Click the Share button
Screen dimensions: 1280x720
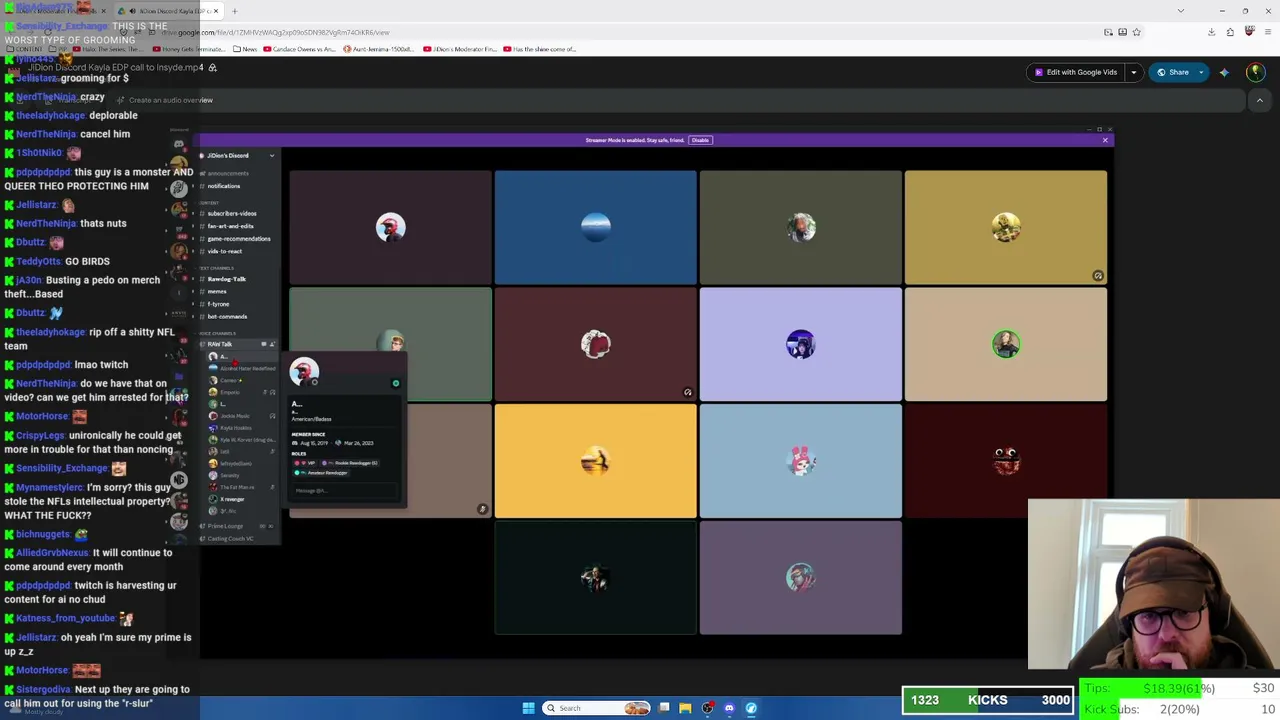(x=1174, y=72)
